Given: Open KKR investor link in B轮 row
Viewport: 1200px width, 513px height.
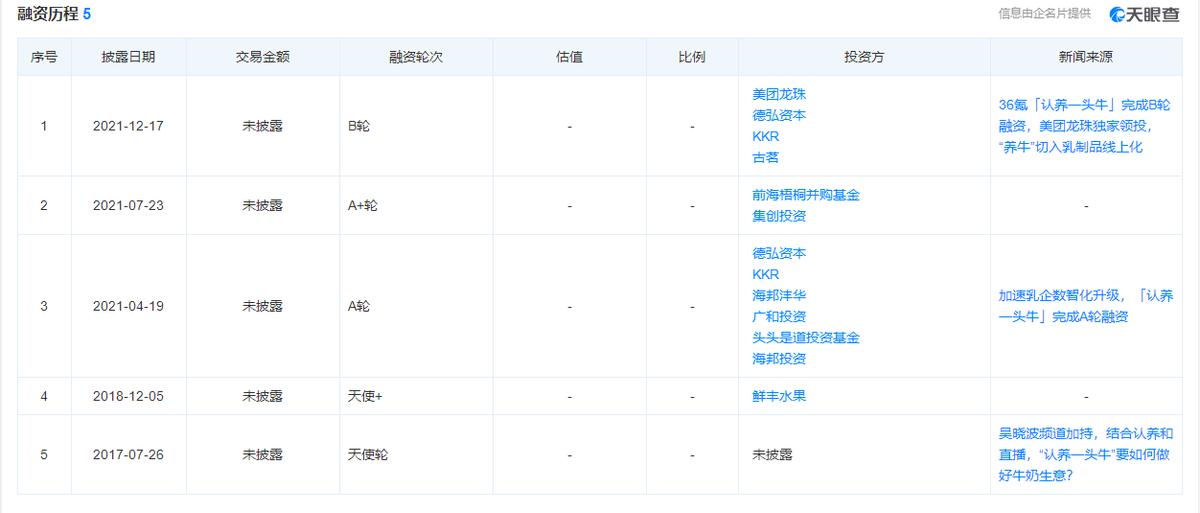Looking at the screenshot, I should (x=765, y=136).
